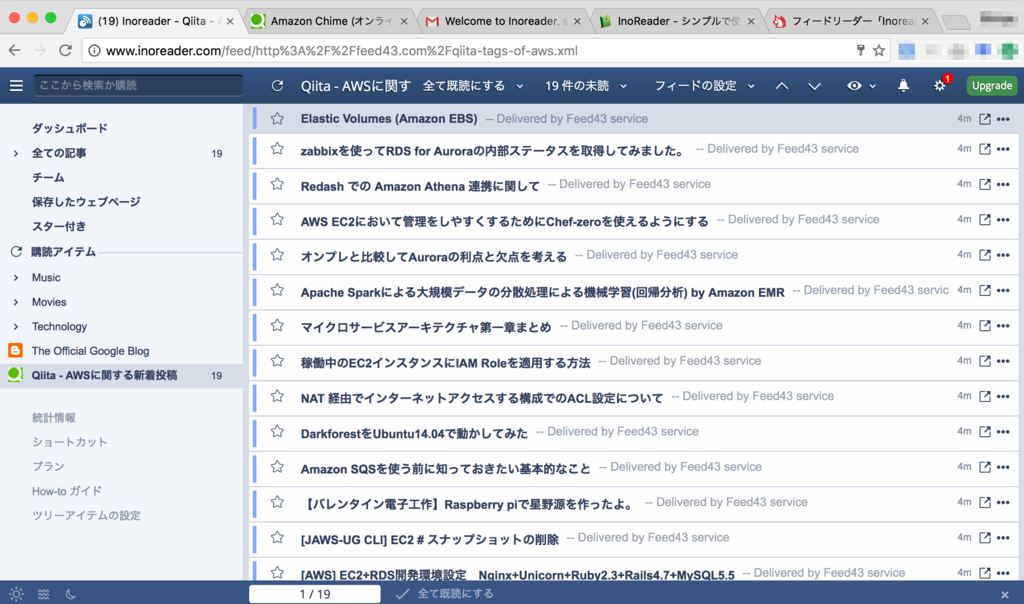
Task: Expand the Movies folder
Action: [16, 302]
